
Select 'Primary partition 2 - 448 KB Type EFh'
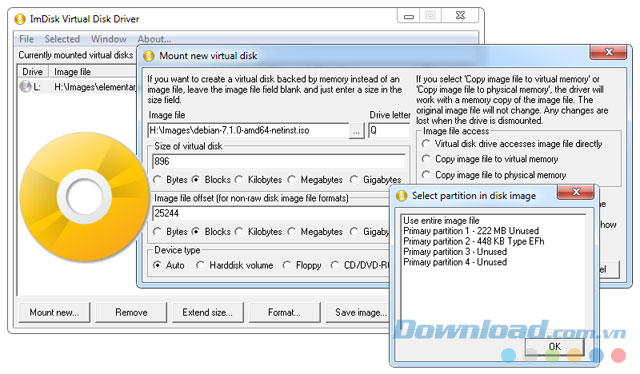pos(473,241)
